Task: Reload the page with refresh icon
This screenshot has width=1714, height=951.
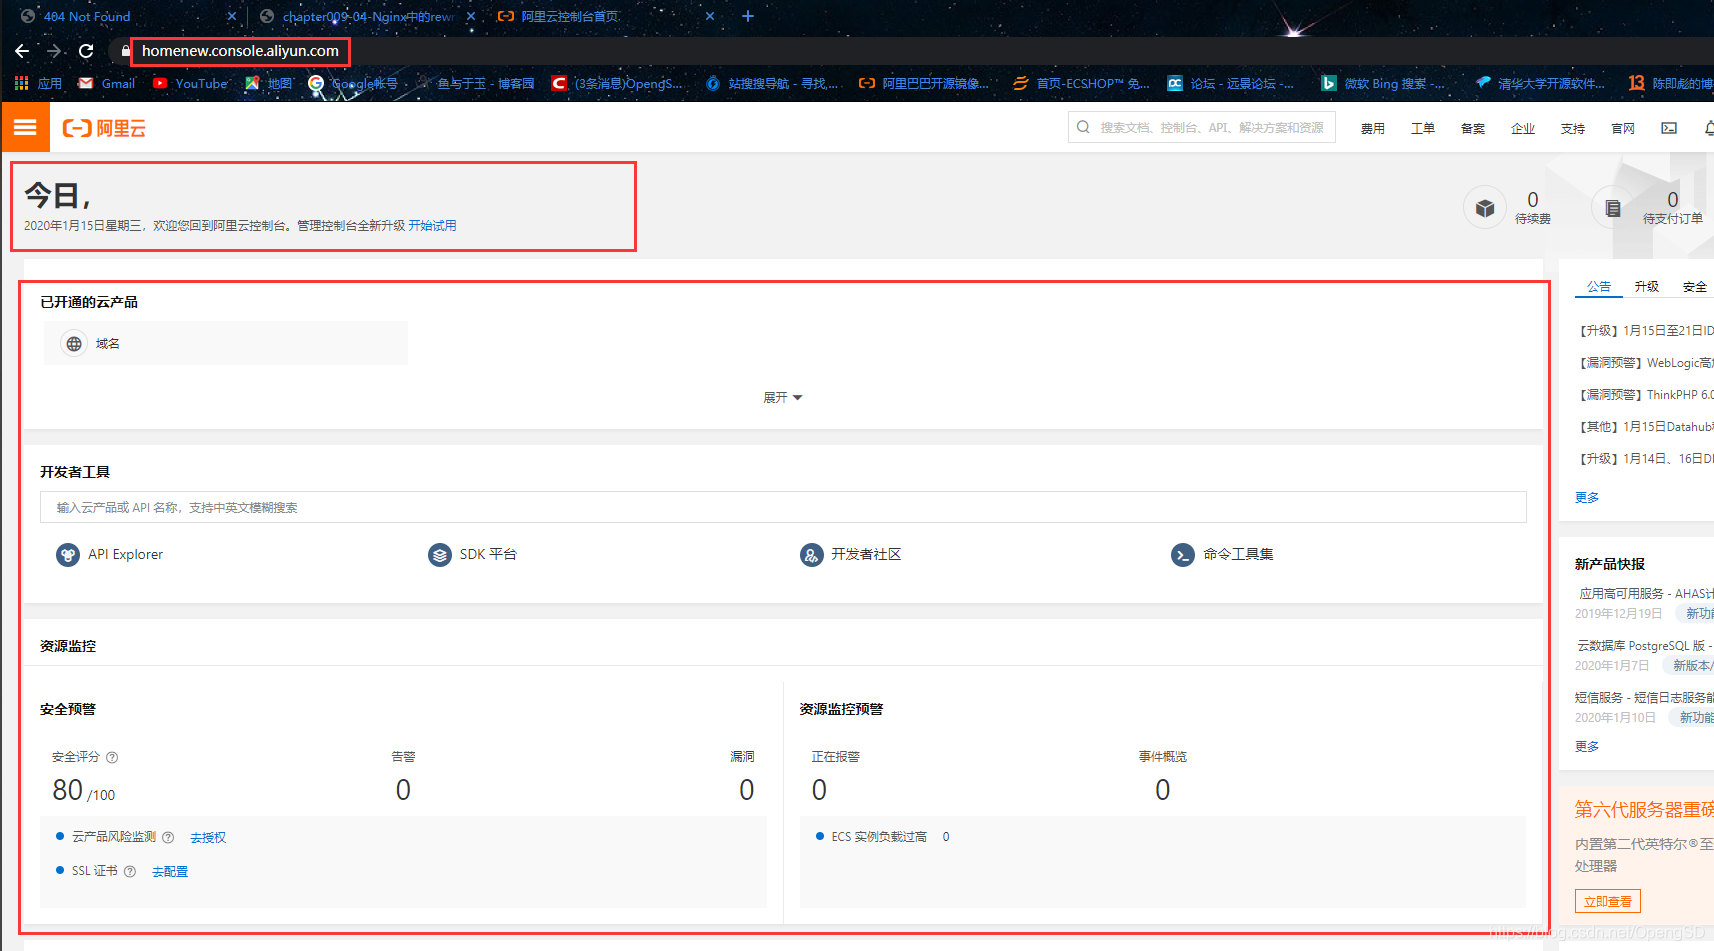Action: click(x=86, y=51)
